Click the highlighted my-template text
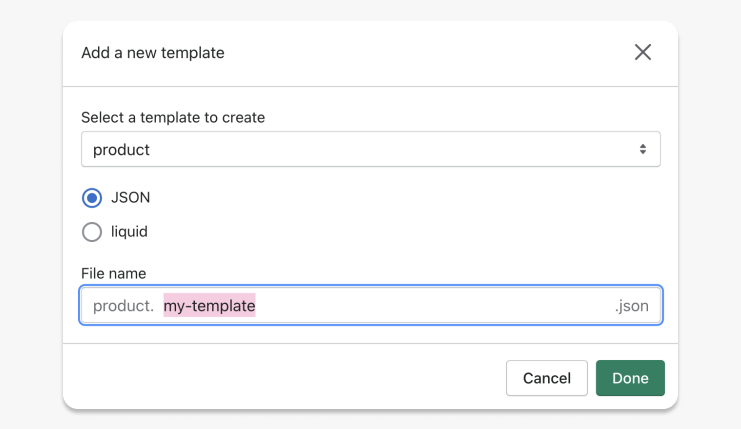Image resolution: width=741 pixels, height=429 pixels. (x=209, y=305)
